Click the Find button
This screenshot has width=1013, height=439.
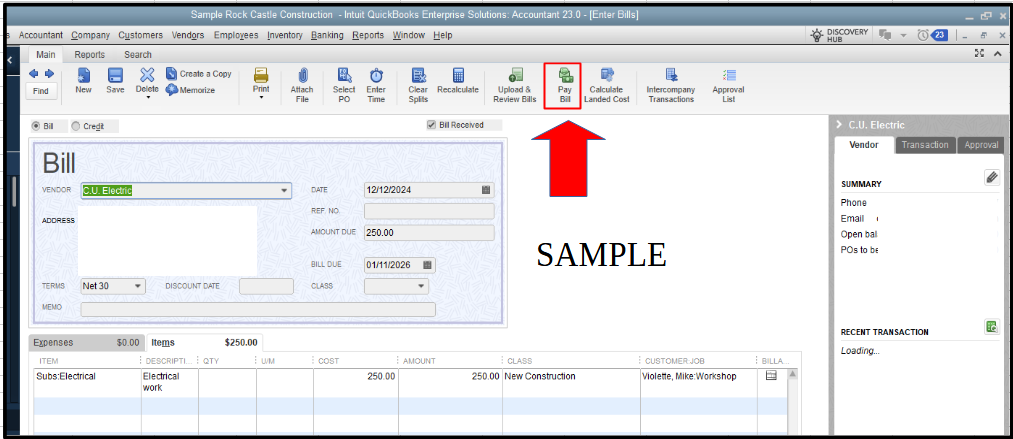click(41, 91)
